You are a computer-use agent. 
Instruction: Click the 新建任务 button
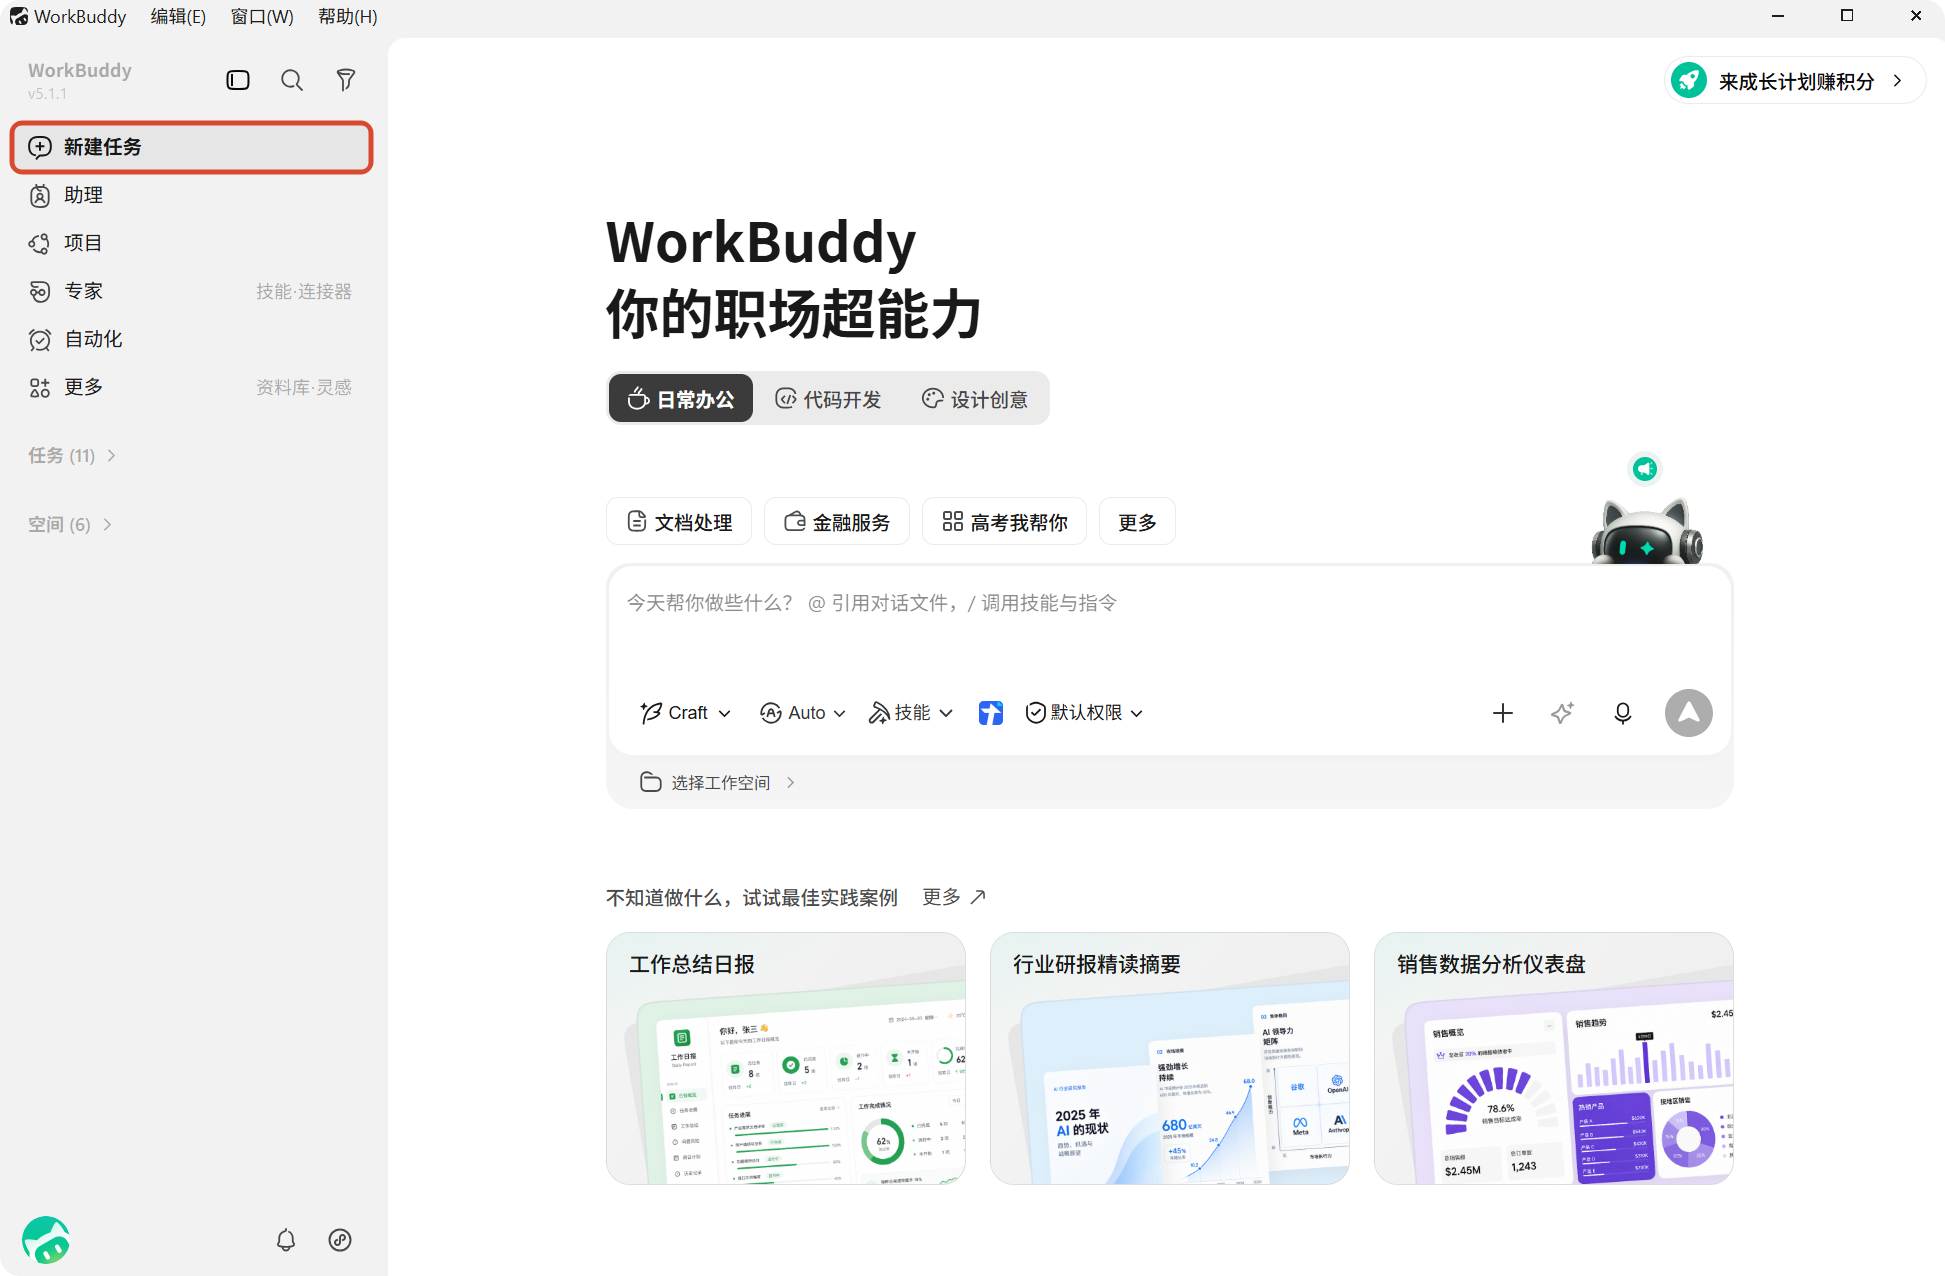(x=192, y=147)
